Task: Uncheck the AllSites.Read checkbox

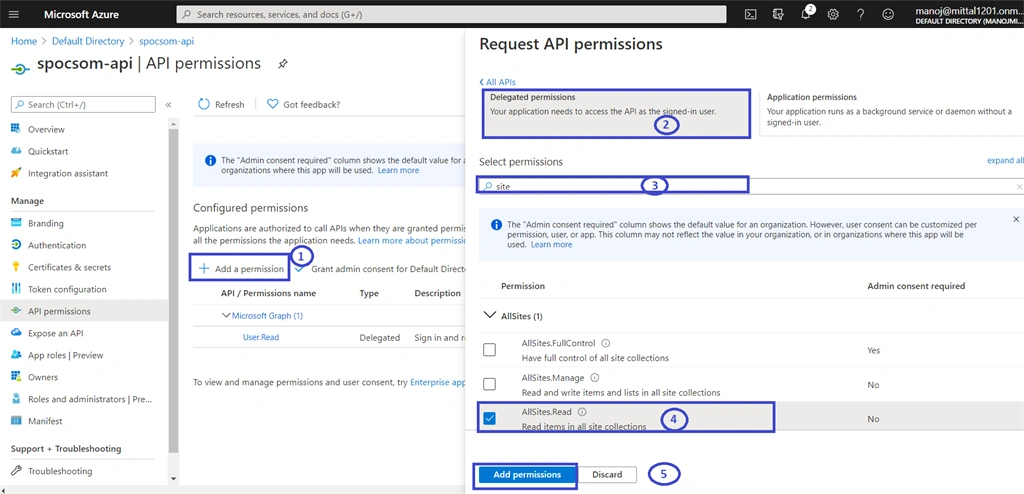Action: [489, 418]
